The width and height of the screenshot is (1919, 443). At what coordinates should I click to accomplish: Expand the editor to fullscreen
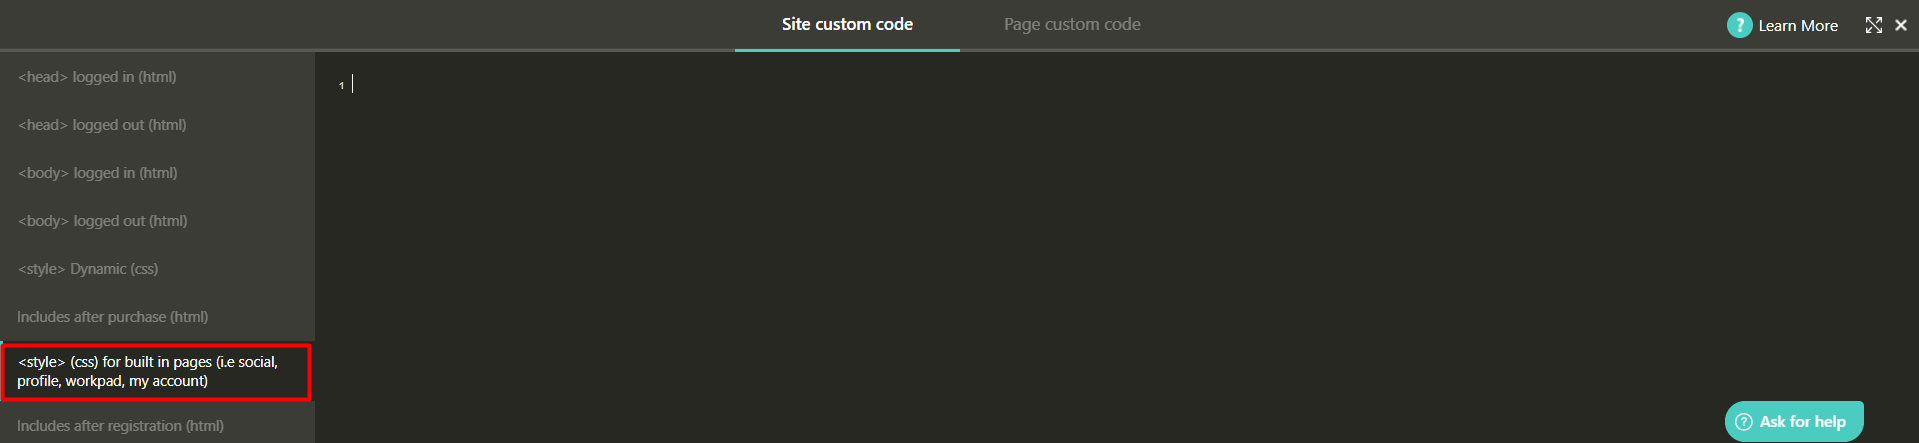(x=1873, y=25)
